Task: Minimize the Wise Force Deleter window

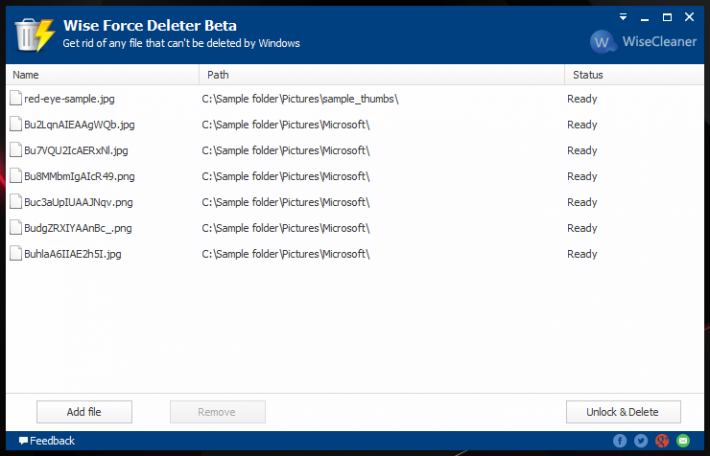Action: [645, 18]
